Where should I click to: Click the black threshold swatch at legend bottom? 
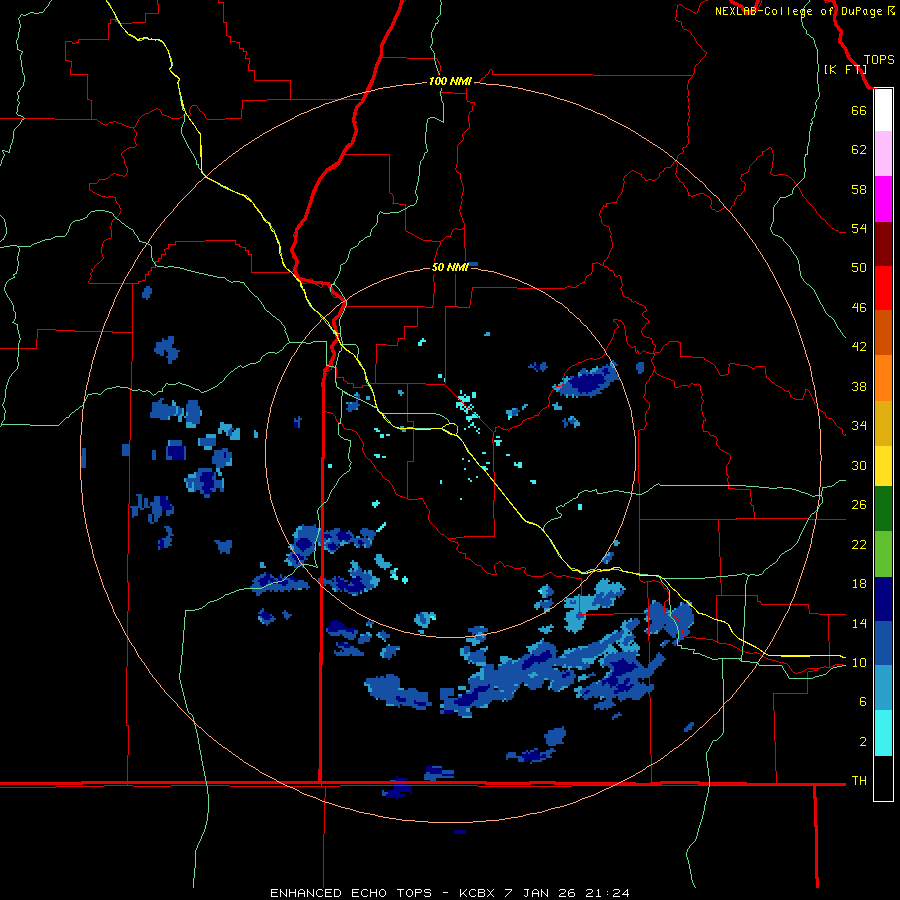[x=883, y=777]
